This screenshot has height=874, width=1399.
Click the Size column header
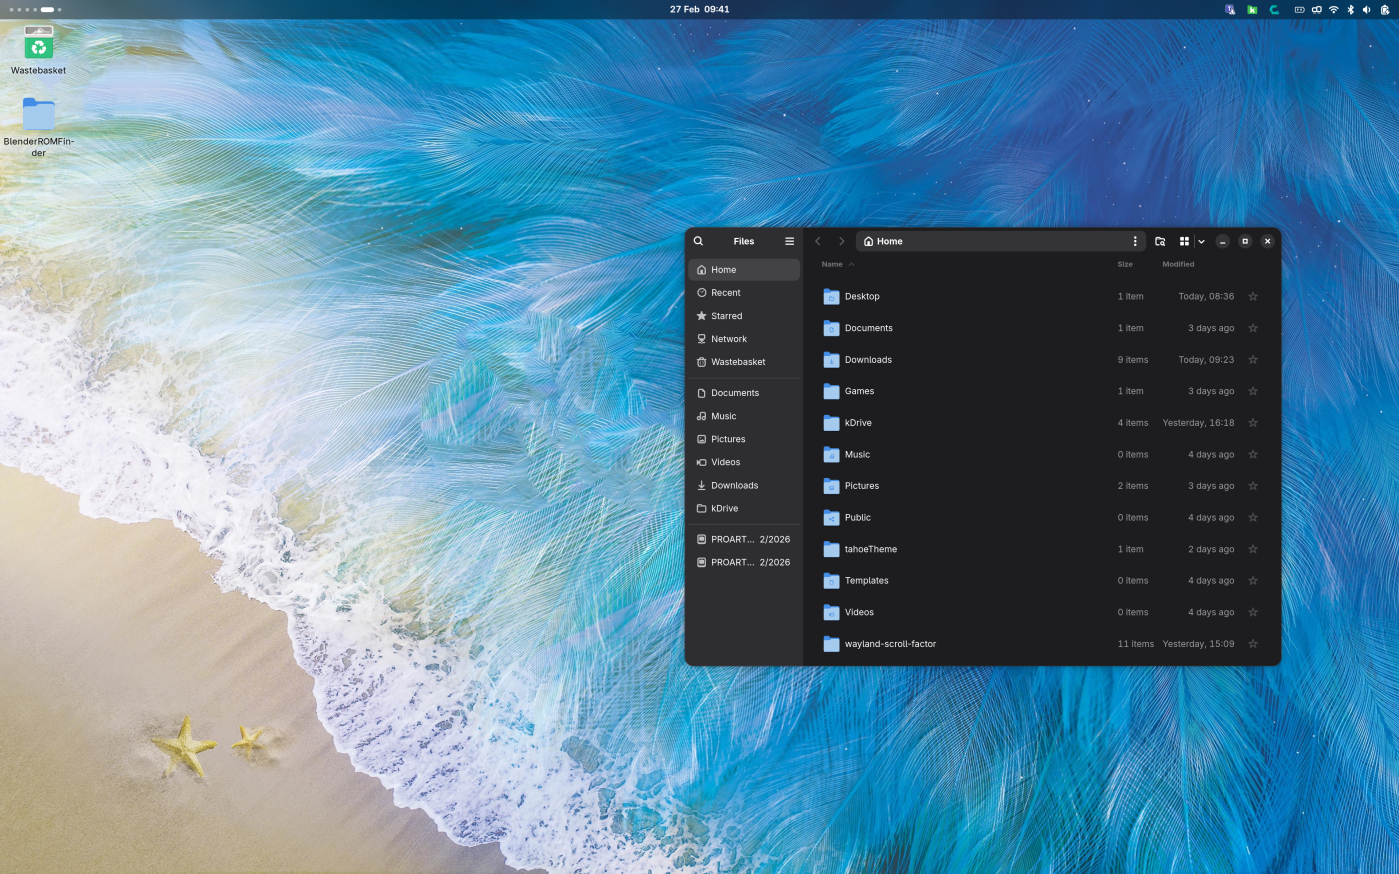1125,264
